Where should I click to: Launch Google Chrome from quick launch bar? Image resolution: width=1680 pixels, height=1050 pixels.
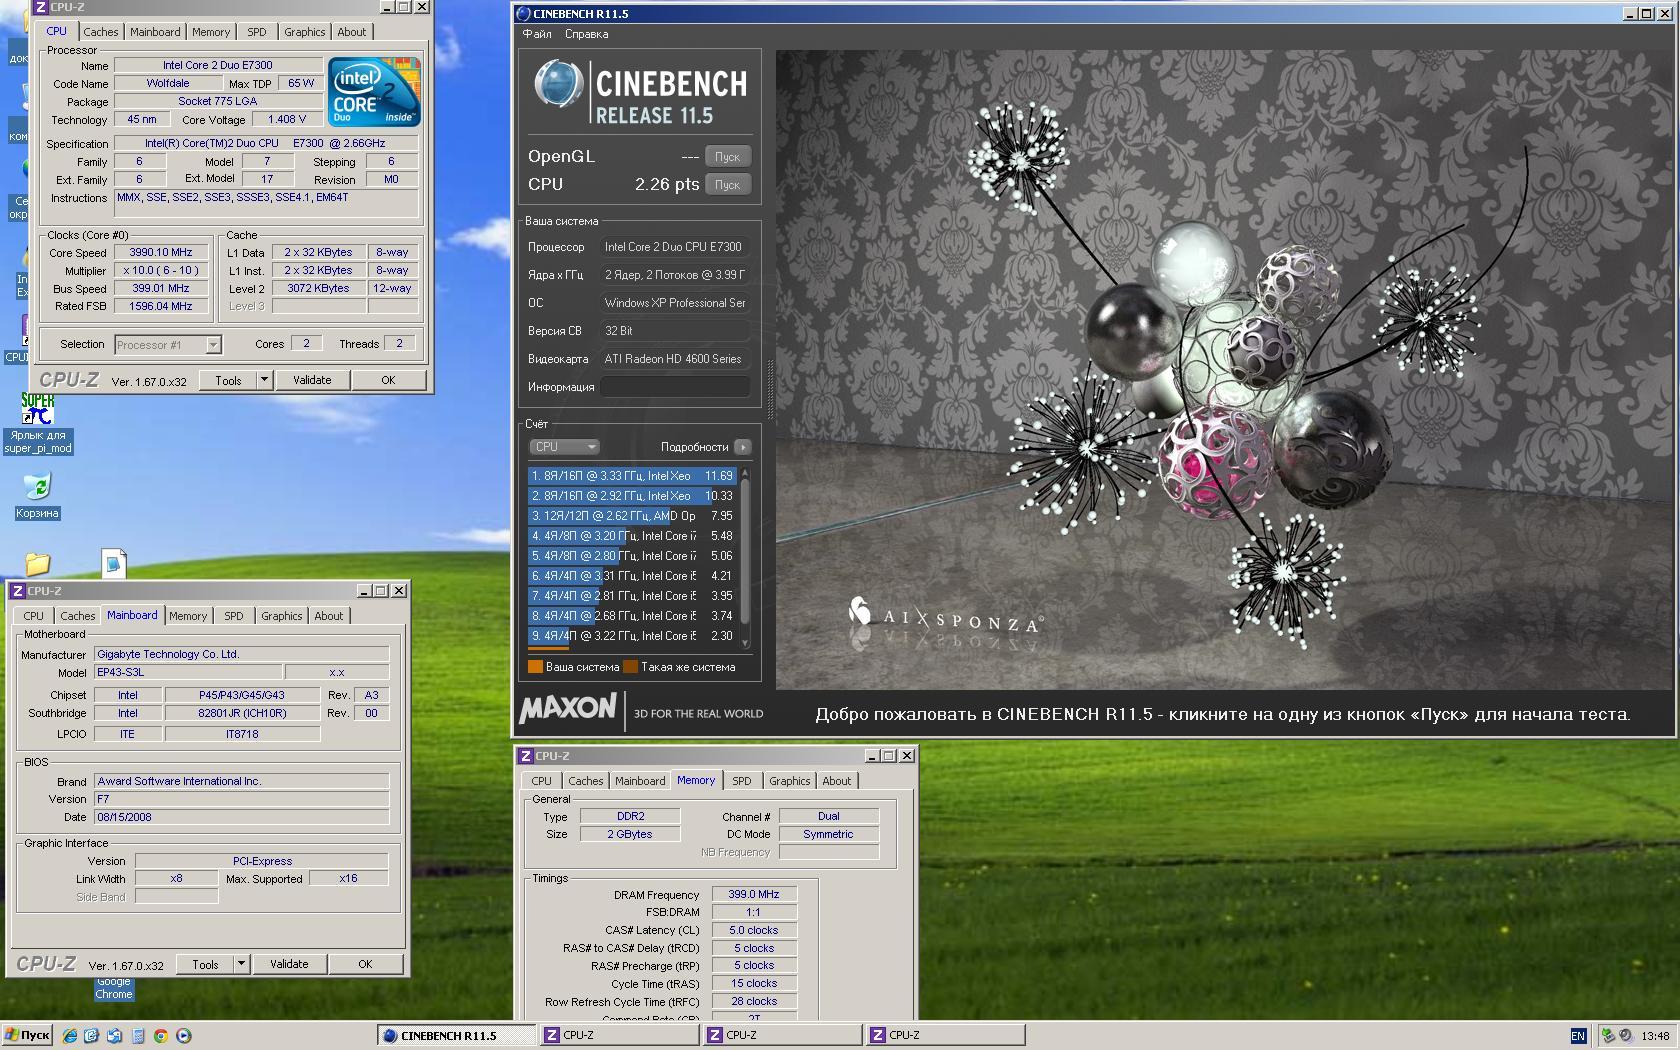click(x=160, y=1036)
